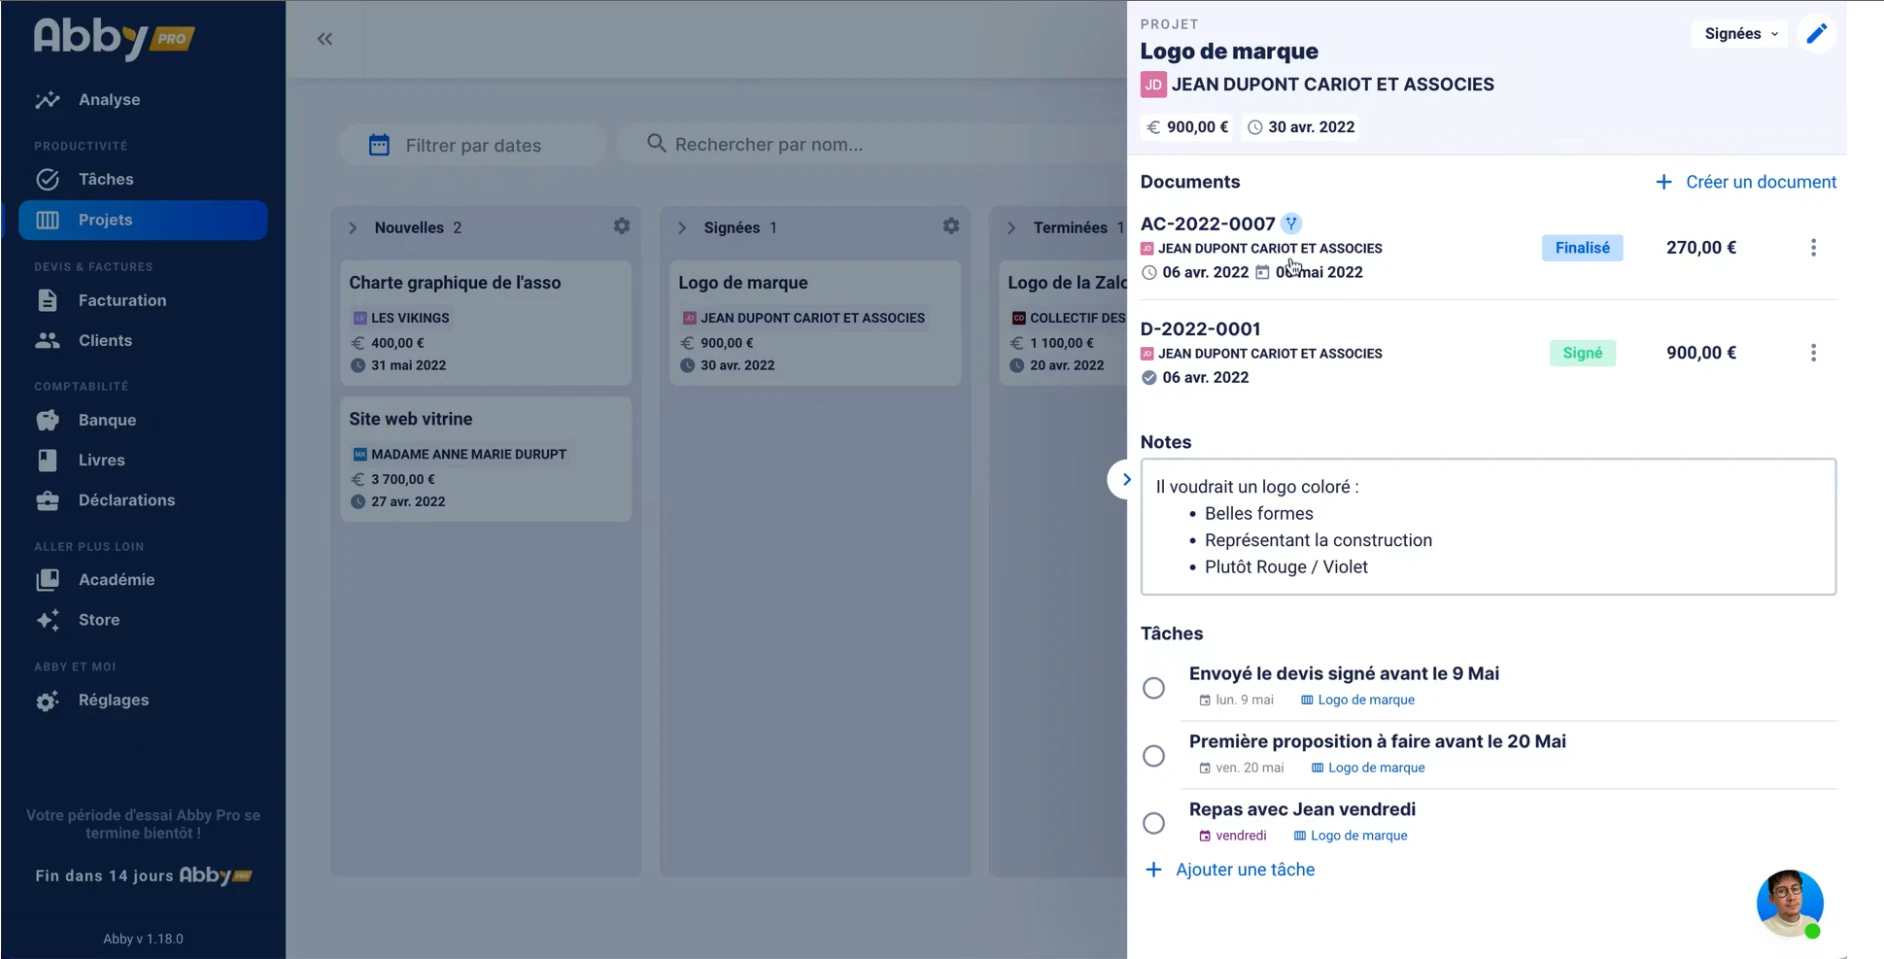
Task: Click 'Fin dans 14 jours' trial banner
Action: pyautogui.click(x=143, y=876)
